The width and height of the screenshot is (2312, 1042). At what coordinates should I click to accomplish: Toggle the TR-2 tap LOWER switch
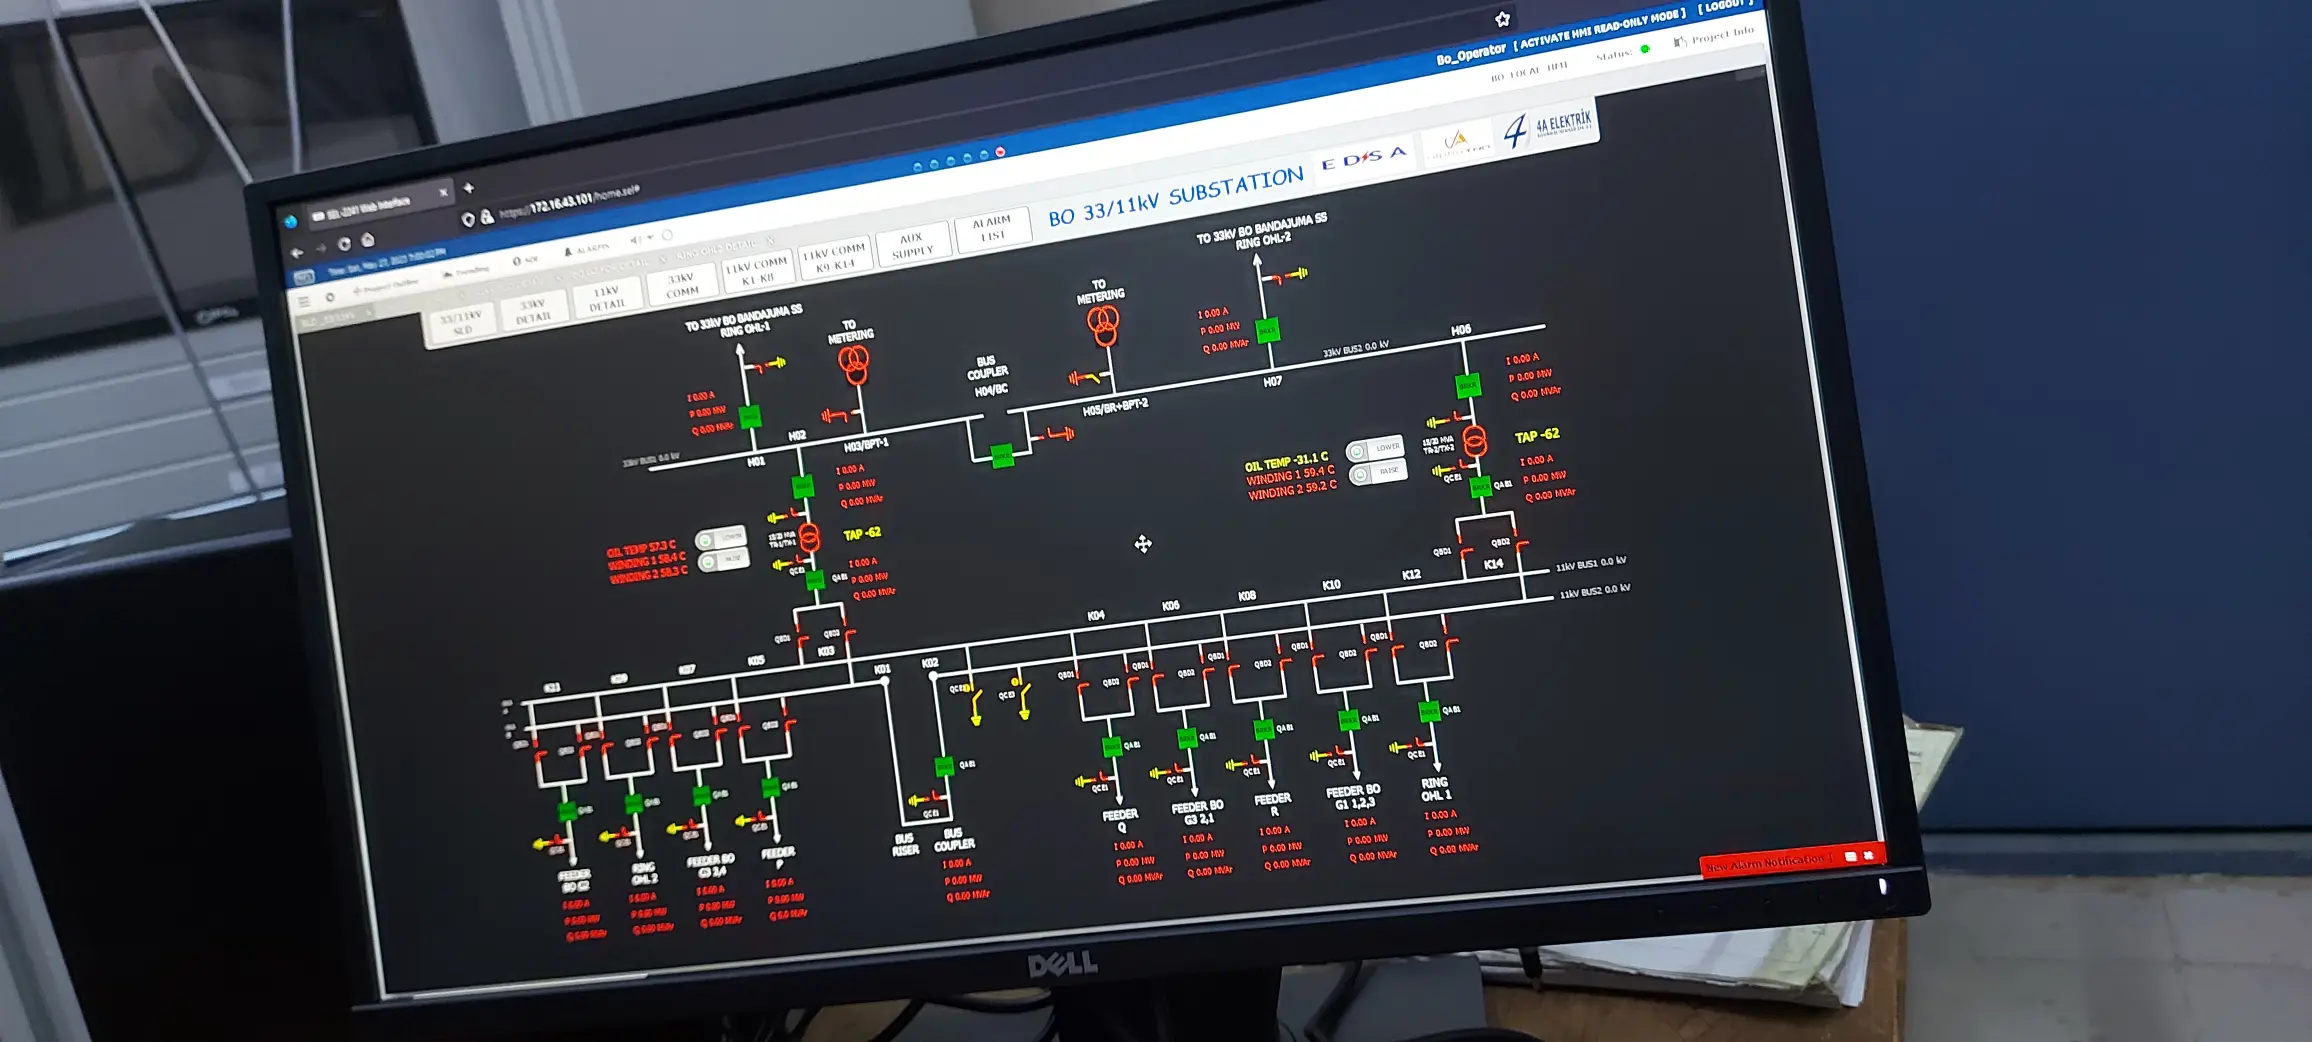(x=1376, y=449)
